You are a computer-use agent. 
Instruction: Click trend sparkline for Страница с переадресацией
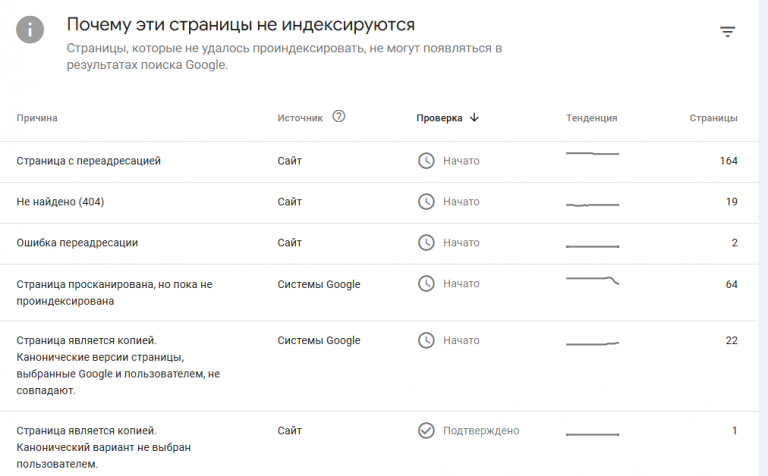click(x=592, y=154)
